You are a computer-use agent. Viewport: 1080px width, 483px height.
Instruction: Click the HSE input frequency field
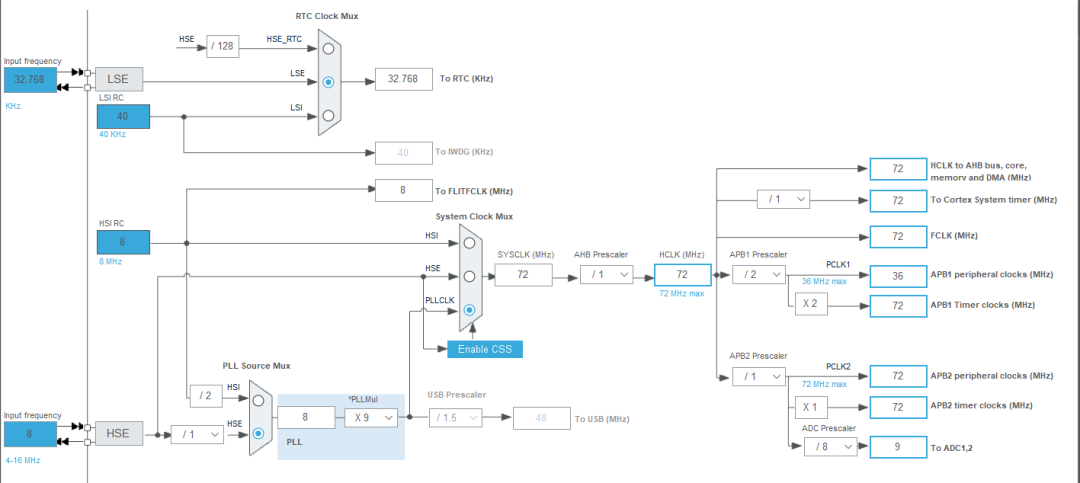tap(29, 434)
